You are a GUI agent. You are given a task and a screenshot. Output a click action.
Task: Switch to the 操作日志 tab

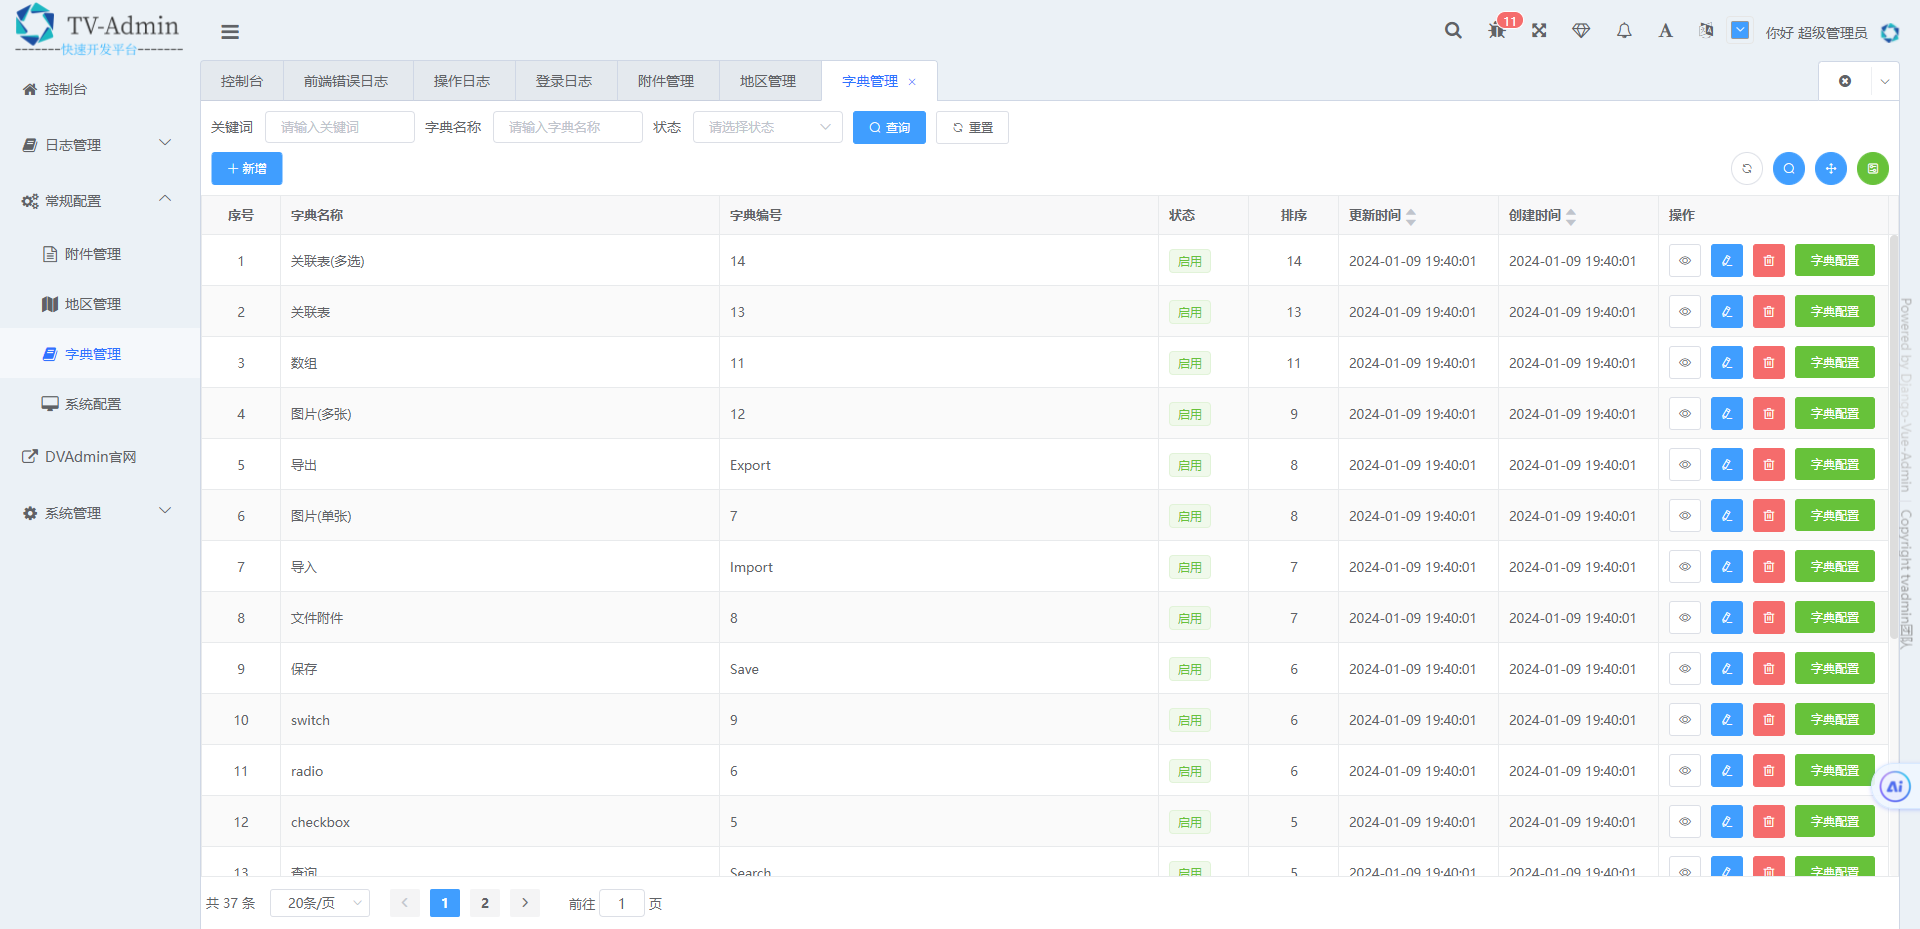click(462, 81)
